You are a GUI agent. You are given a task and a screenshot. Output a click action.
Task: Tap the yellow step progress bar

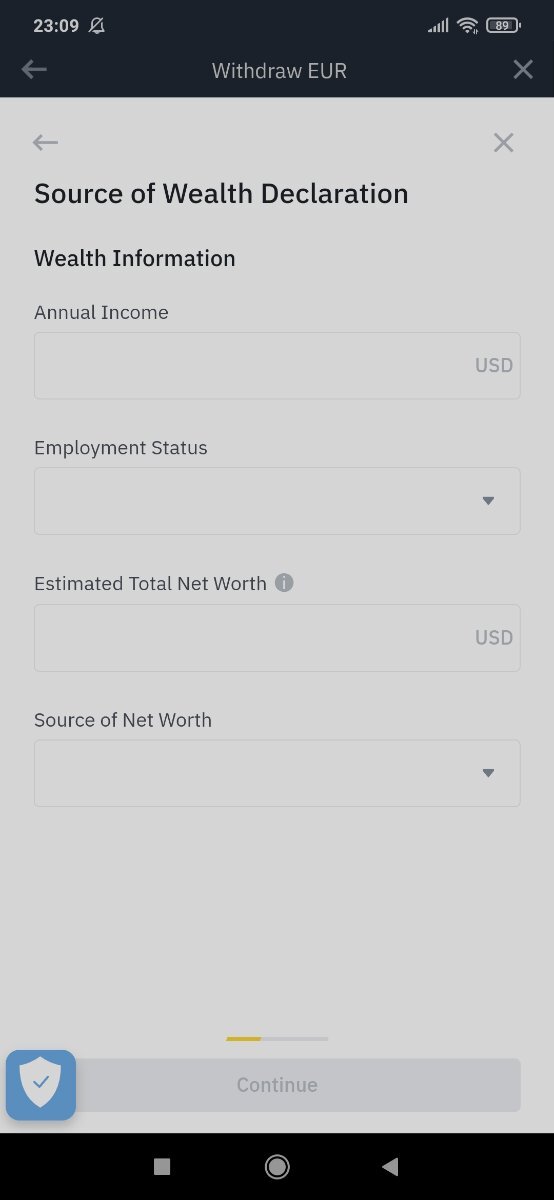pos(243,1039)
